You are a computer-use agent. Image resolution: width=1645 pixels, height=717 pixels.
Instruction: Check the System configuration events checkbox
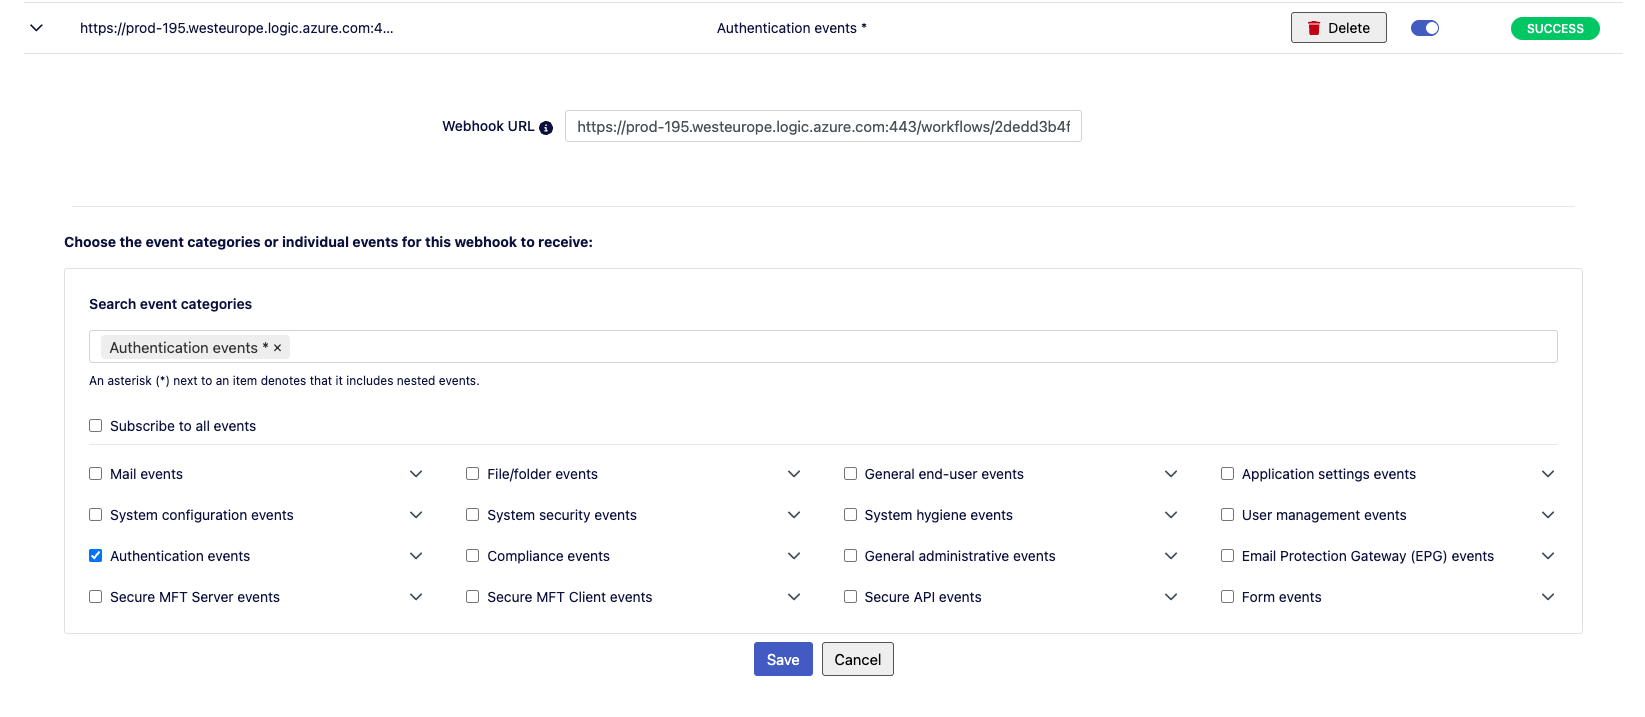coord(96,515)
